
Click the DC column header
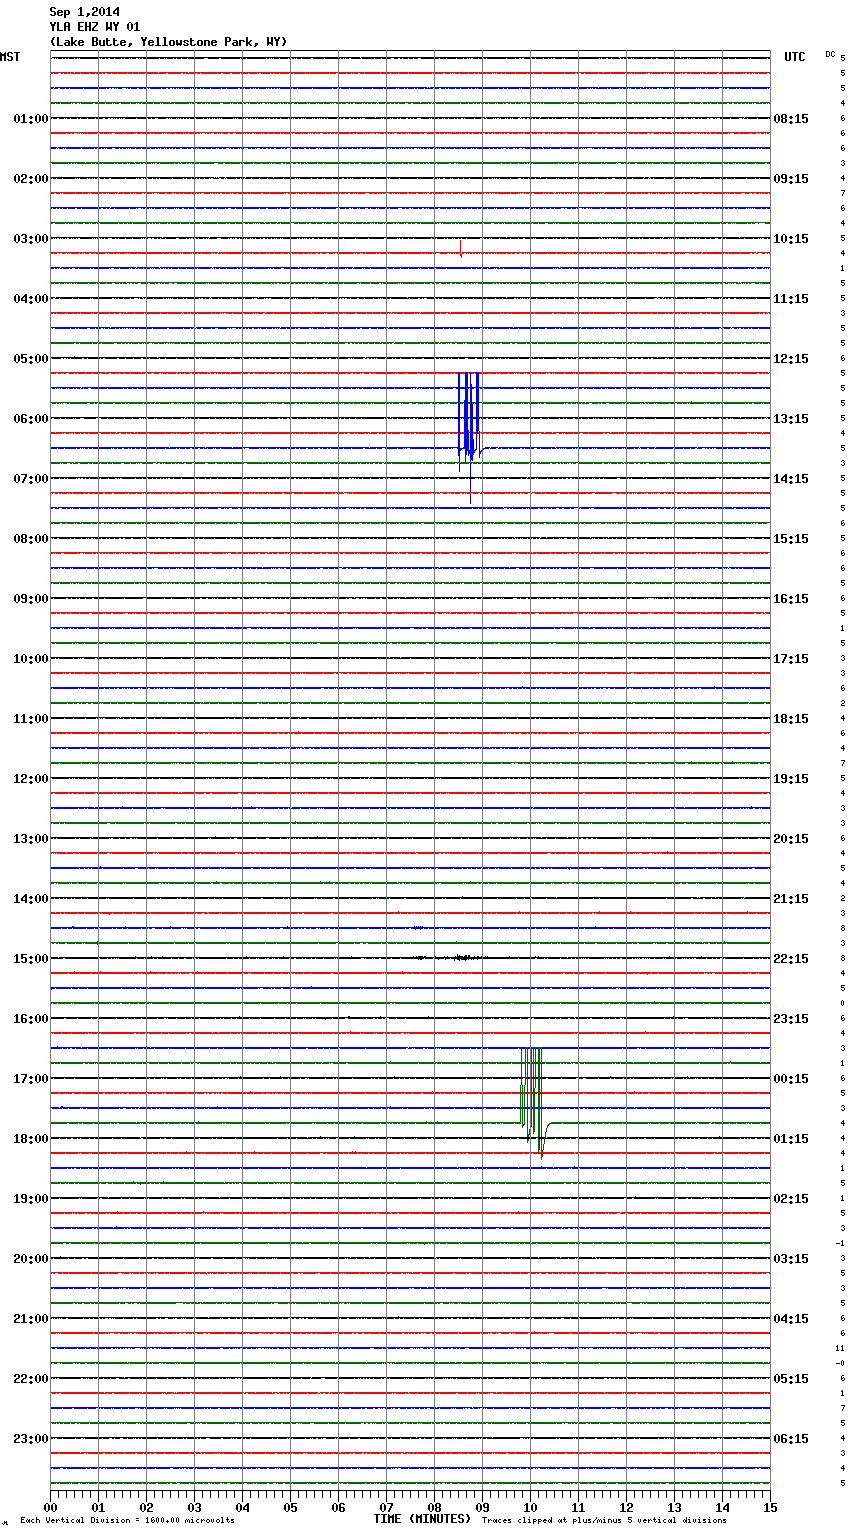[x=830, y=54]
